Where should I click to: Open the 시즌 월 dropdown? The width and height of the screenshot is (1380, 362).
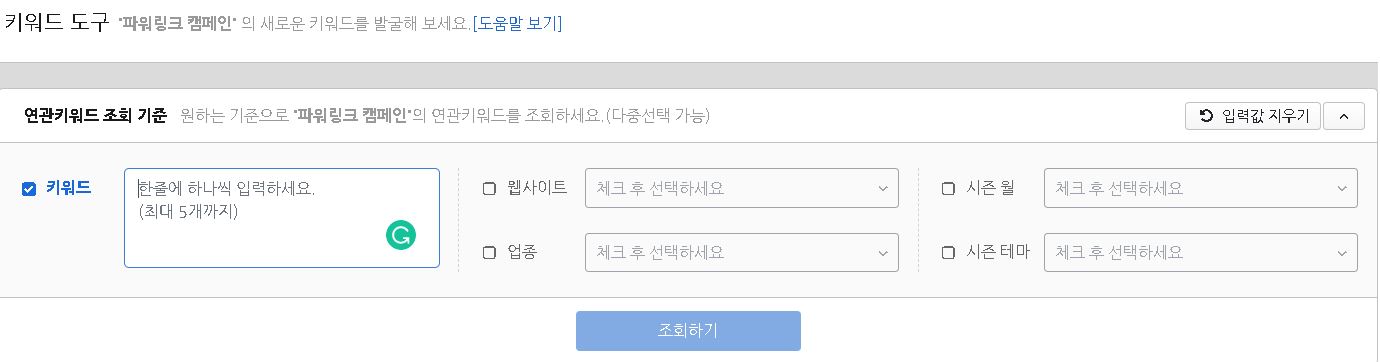1200,188
